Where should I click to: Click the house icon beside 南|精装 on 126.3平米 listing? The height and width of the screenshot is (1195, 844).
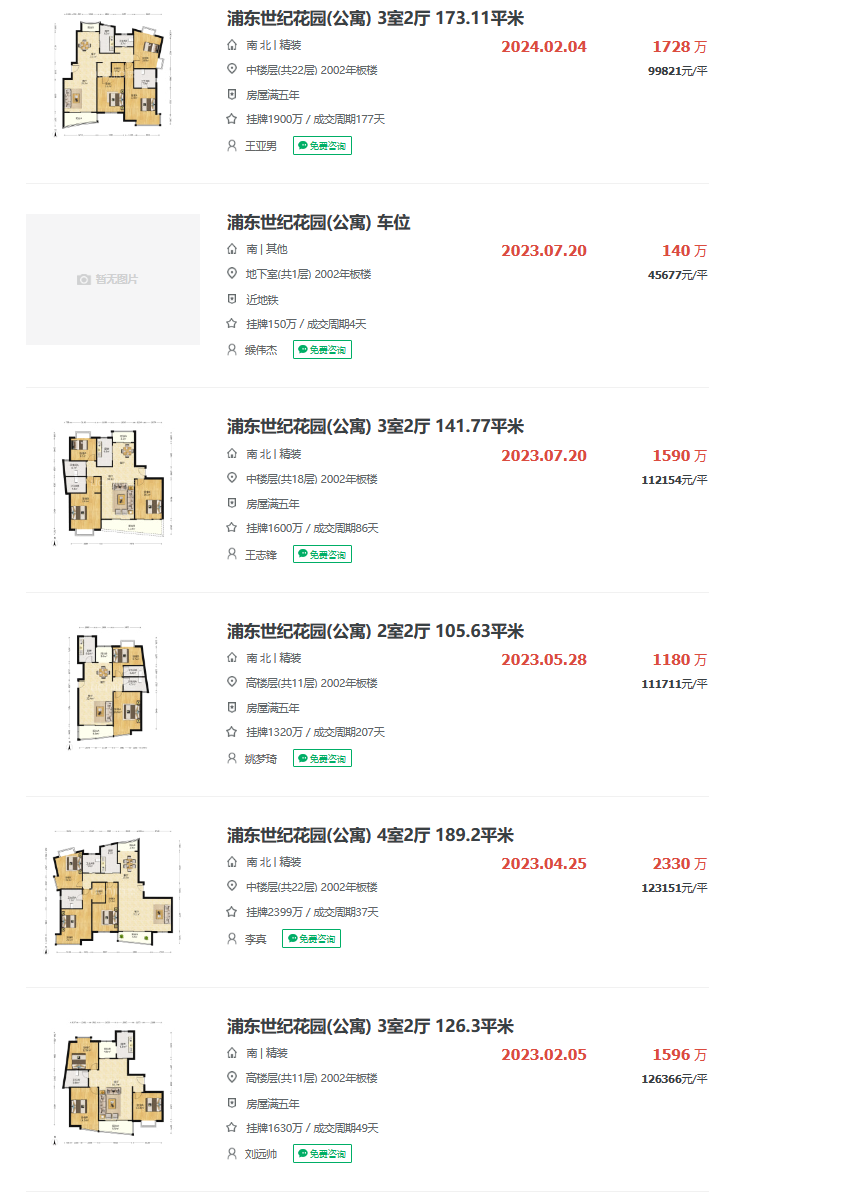232,1054
